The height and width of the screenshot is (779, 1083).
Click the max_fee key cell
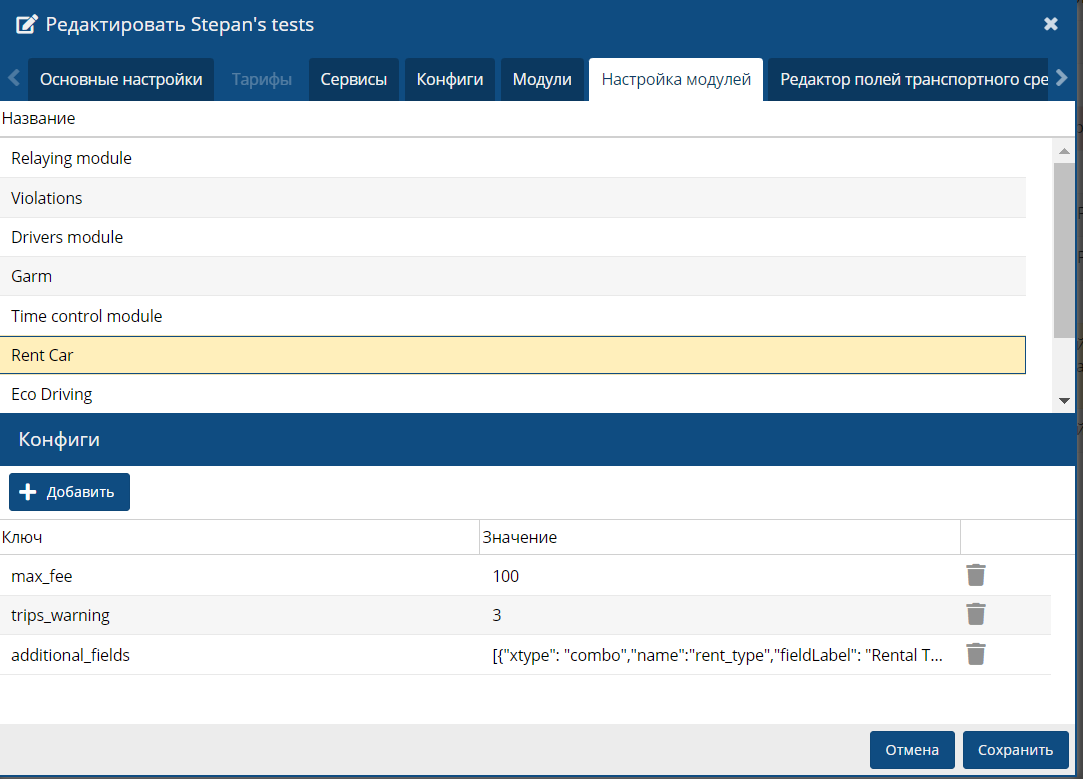pyautogui.click(x=240, y=576)
